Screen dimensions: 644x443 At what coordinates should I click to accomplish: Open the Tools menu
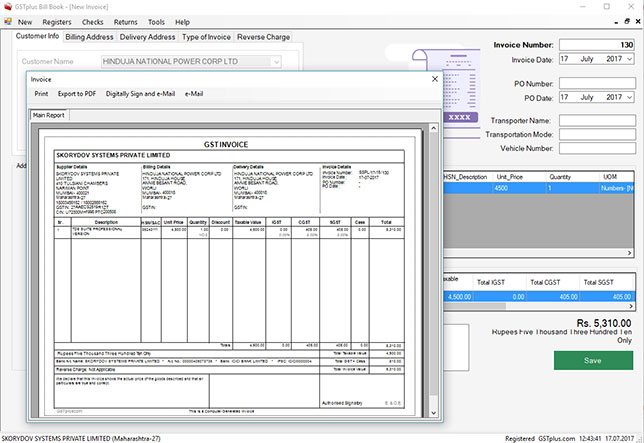pyautogui.click(x=156, y=21)
